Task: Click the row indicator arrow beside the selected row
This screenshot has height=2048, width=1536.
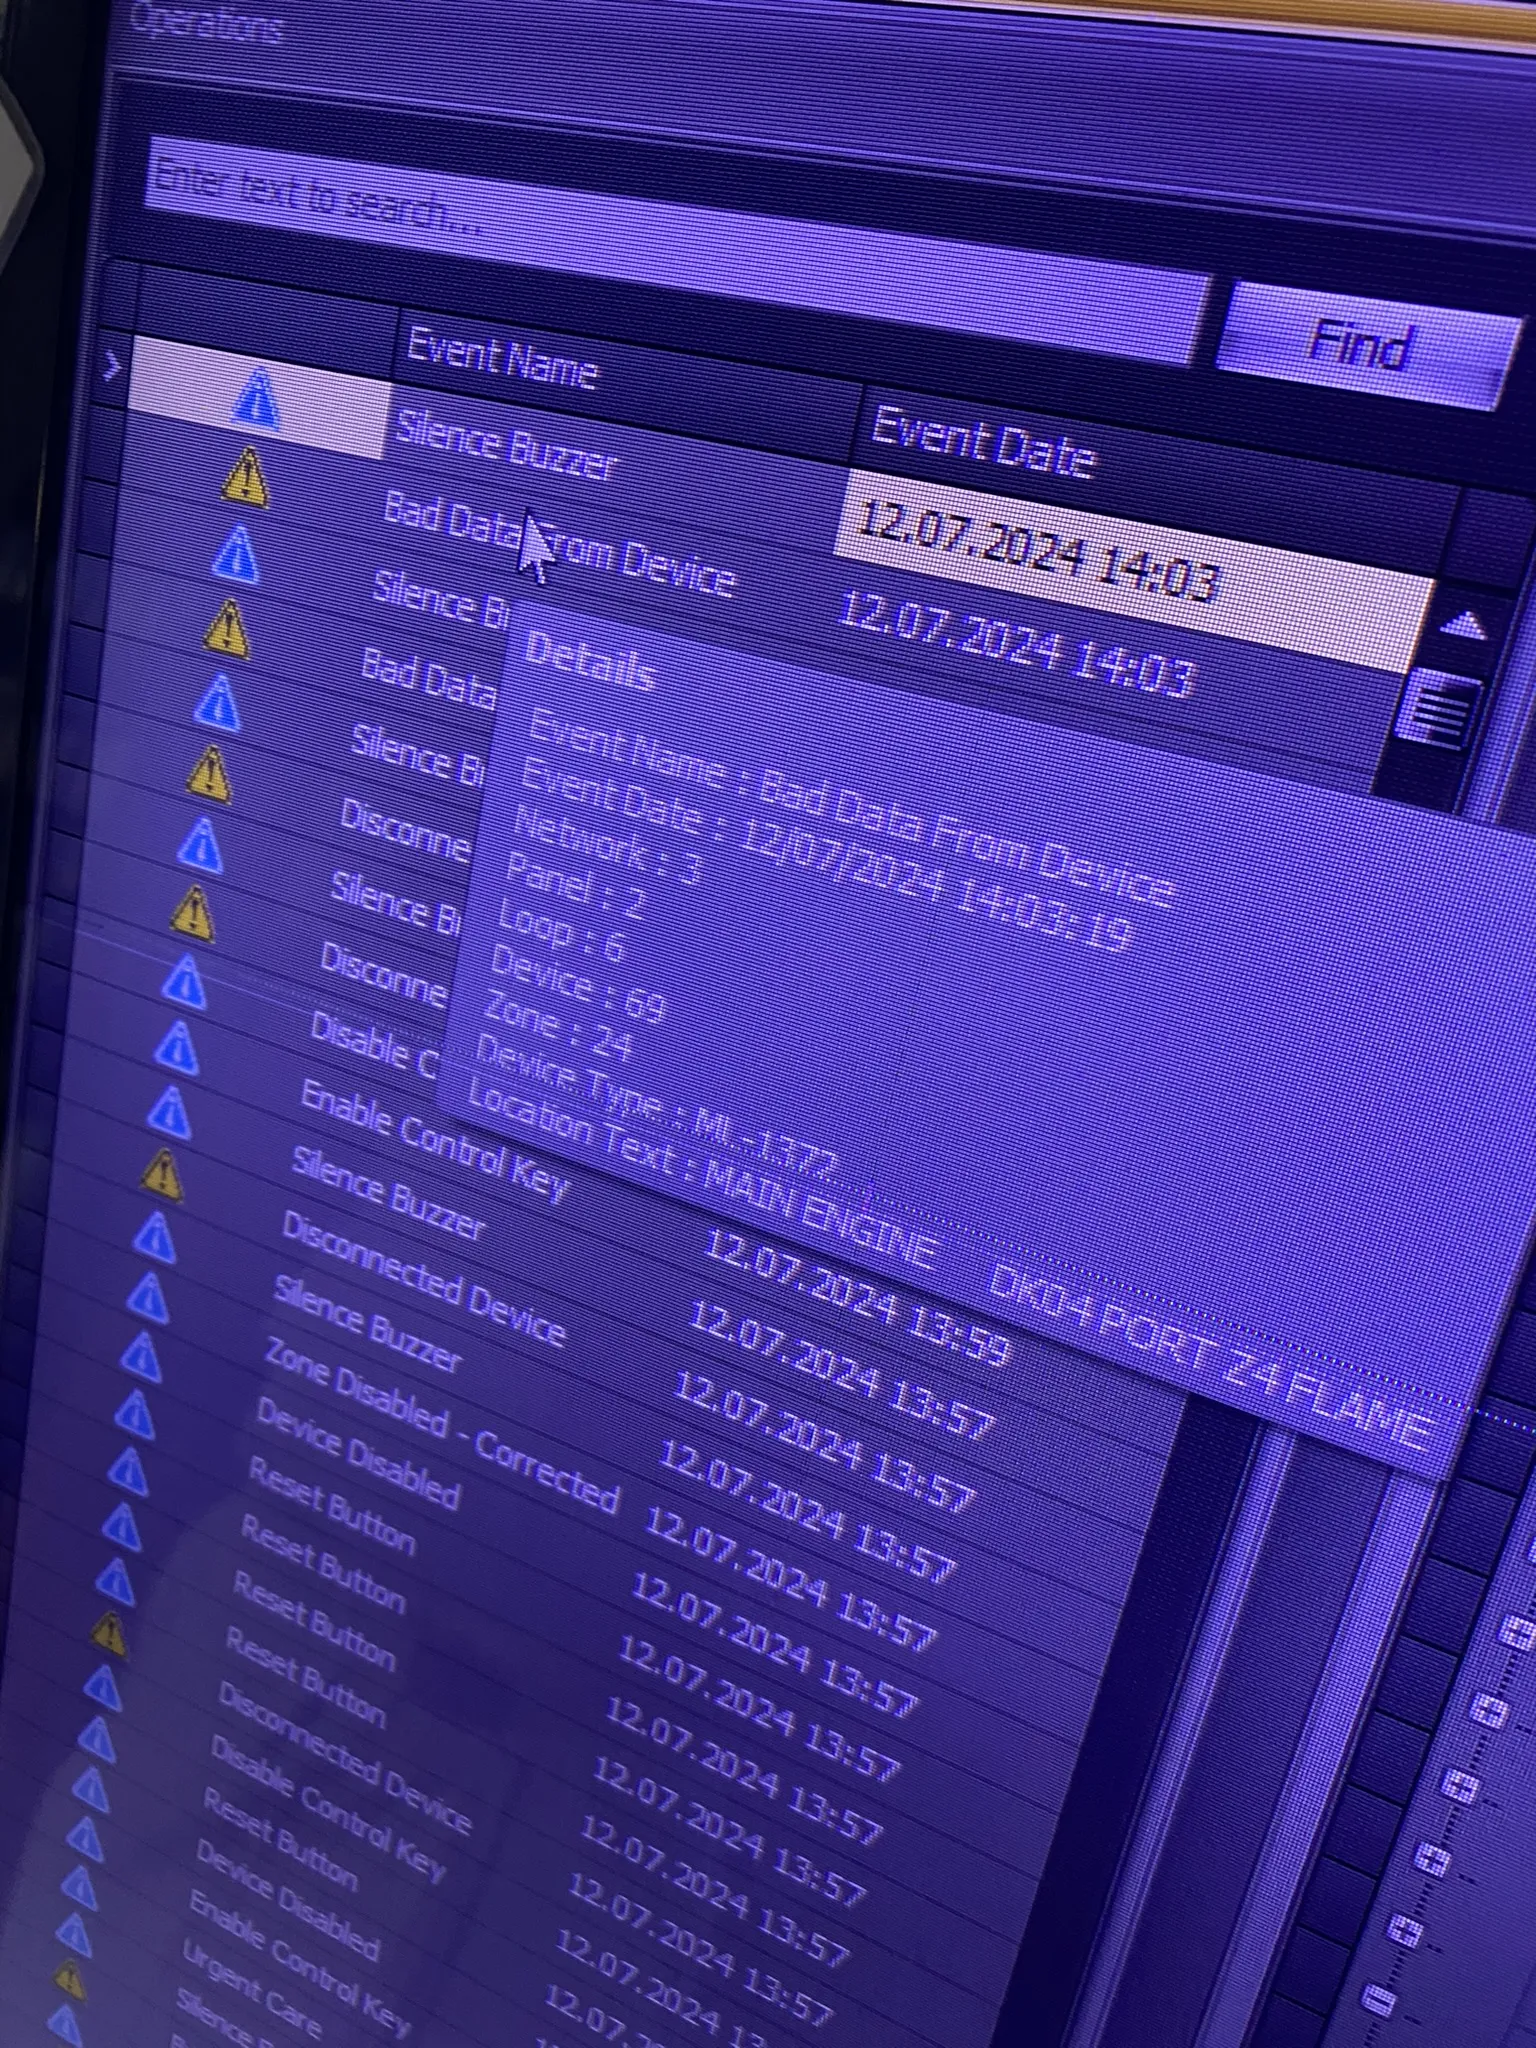Action: pyautogui.click(x=111, y=368)
